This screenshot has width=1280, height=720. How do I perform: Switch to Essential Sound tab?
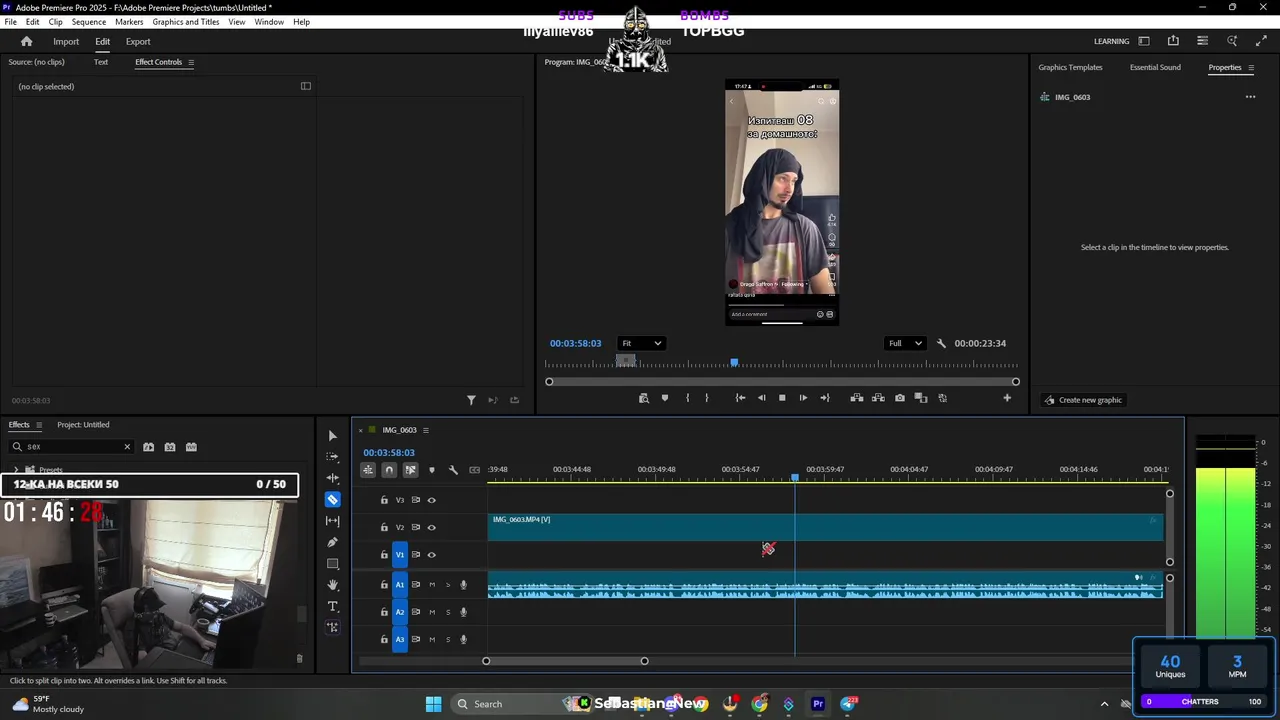pyautogui.click(x=1155, y=68)
